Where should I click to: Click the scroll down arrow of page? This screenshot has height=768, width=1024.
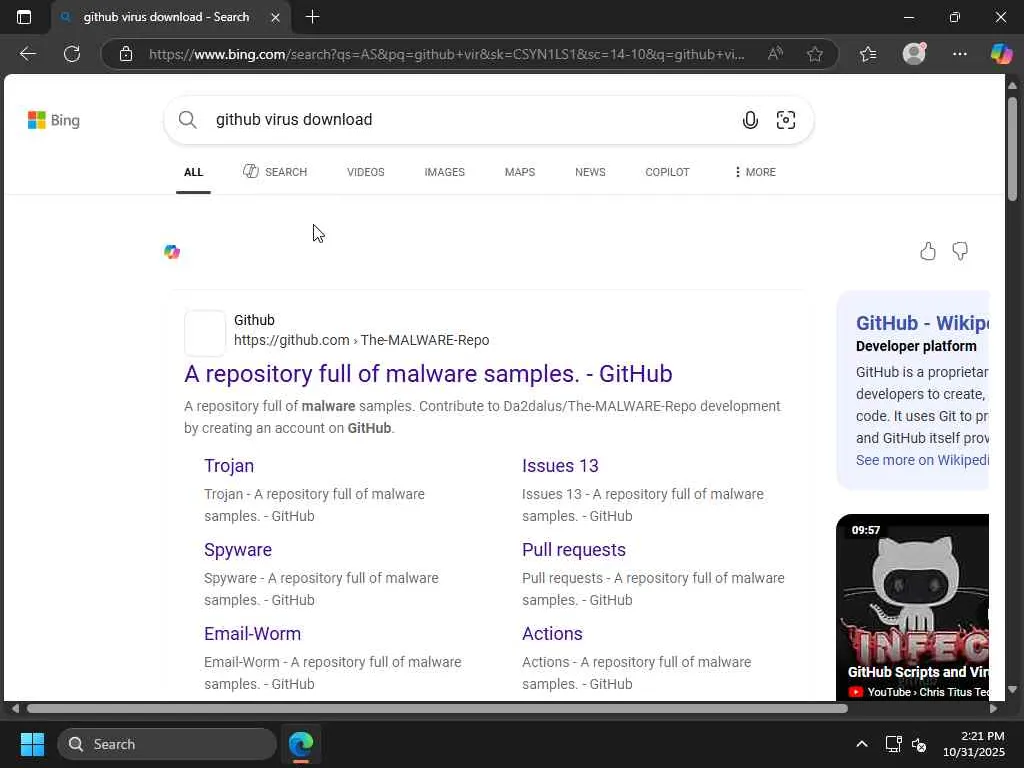point(1012,689)
